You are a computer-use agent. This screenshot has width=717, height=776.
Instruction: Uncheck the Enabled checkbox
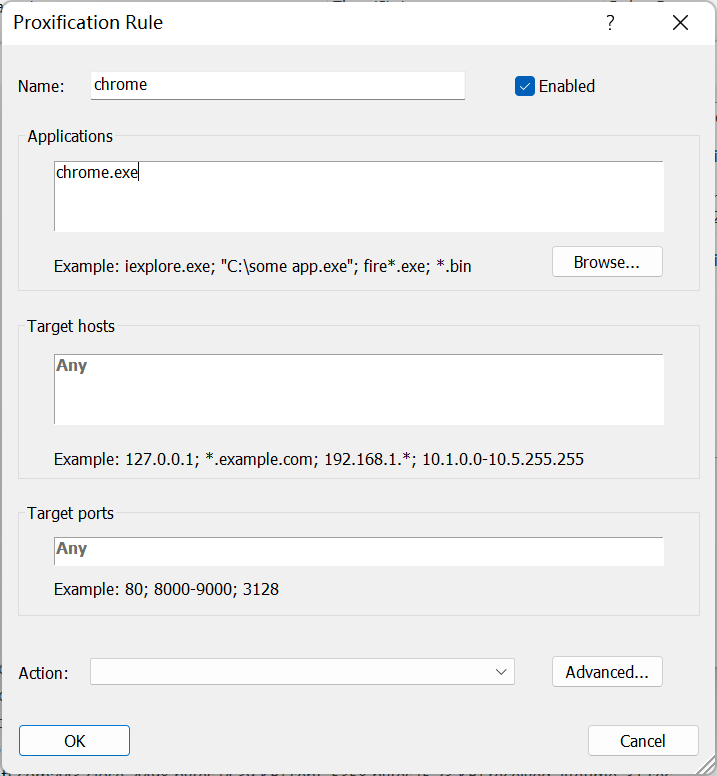coord(525,86)
